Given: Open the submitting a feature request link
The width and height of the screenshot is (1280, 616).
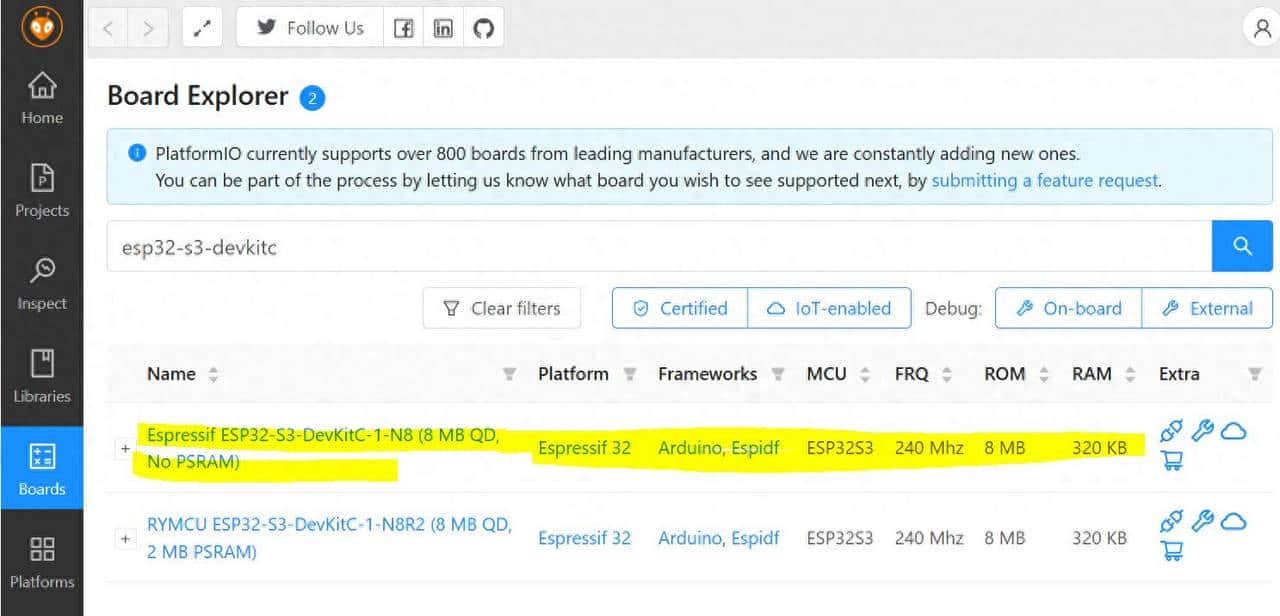Looking at the screenshot, I should (x=1044, y=181).
